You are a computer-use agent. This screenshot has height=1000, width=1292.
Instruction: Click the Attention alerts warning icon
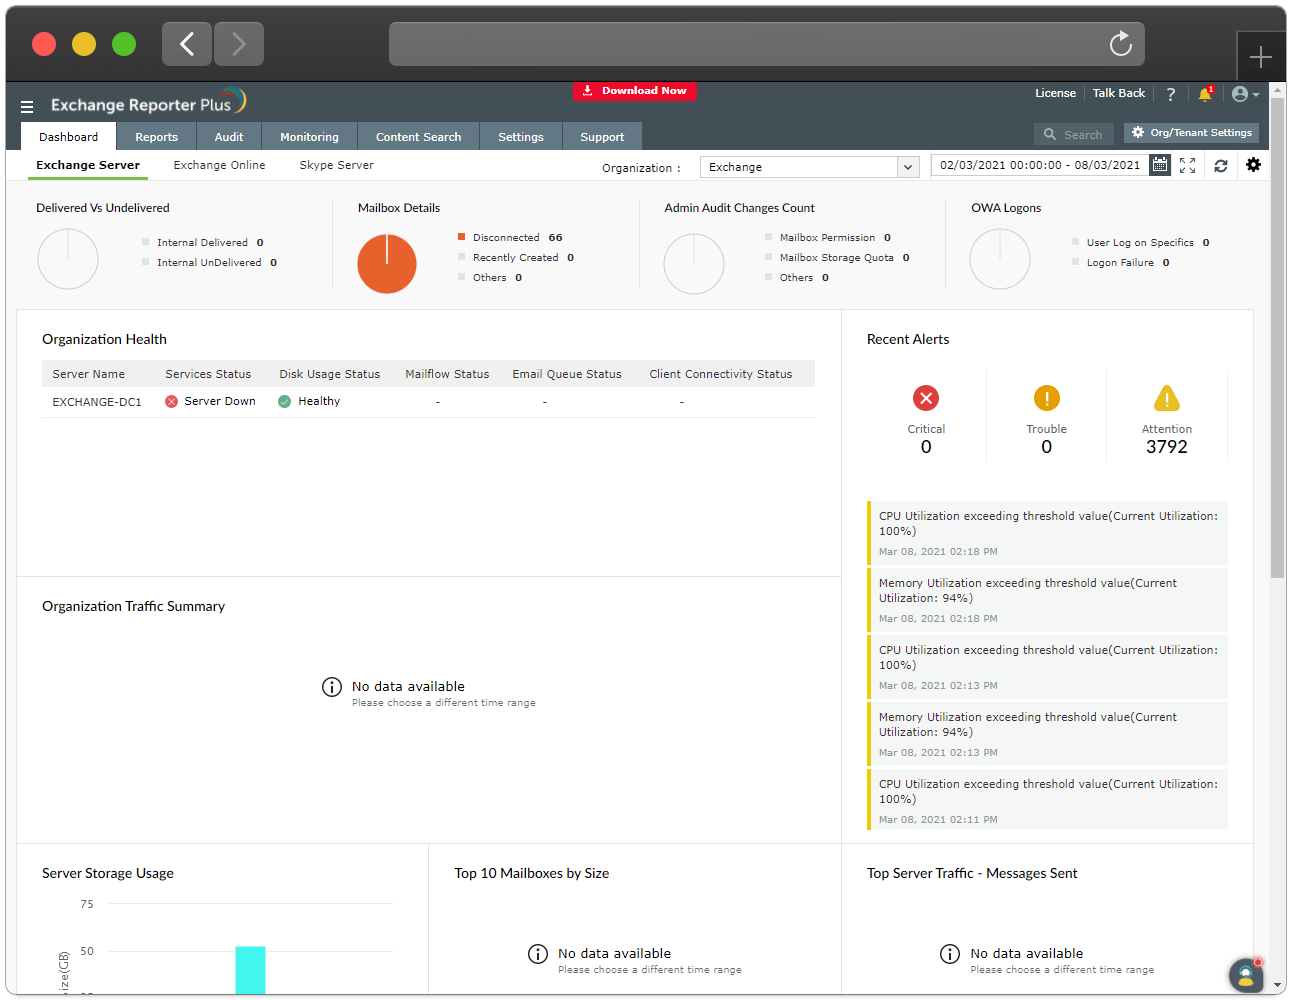(x=1167, y=398)
